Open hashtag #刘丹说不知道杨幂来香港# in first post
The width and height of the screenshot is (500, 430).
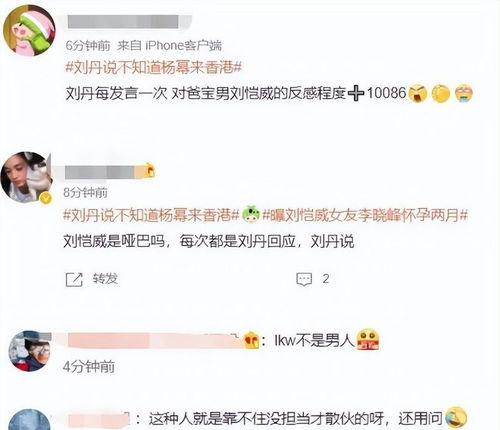153,68
